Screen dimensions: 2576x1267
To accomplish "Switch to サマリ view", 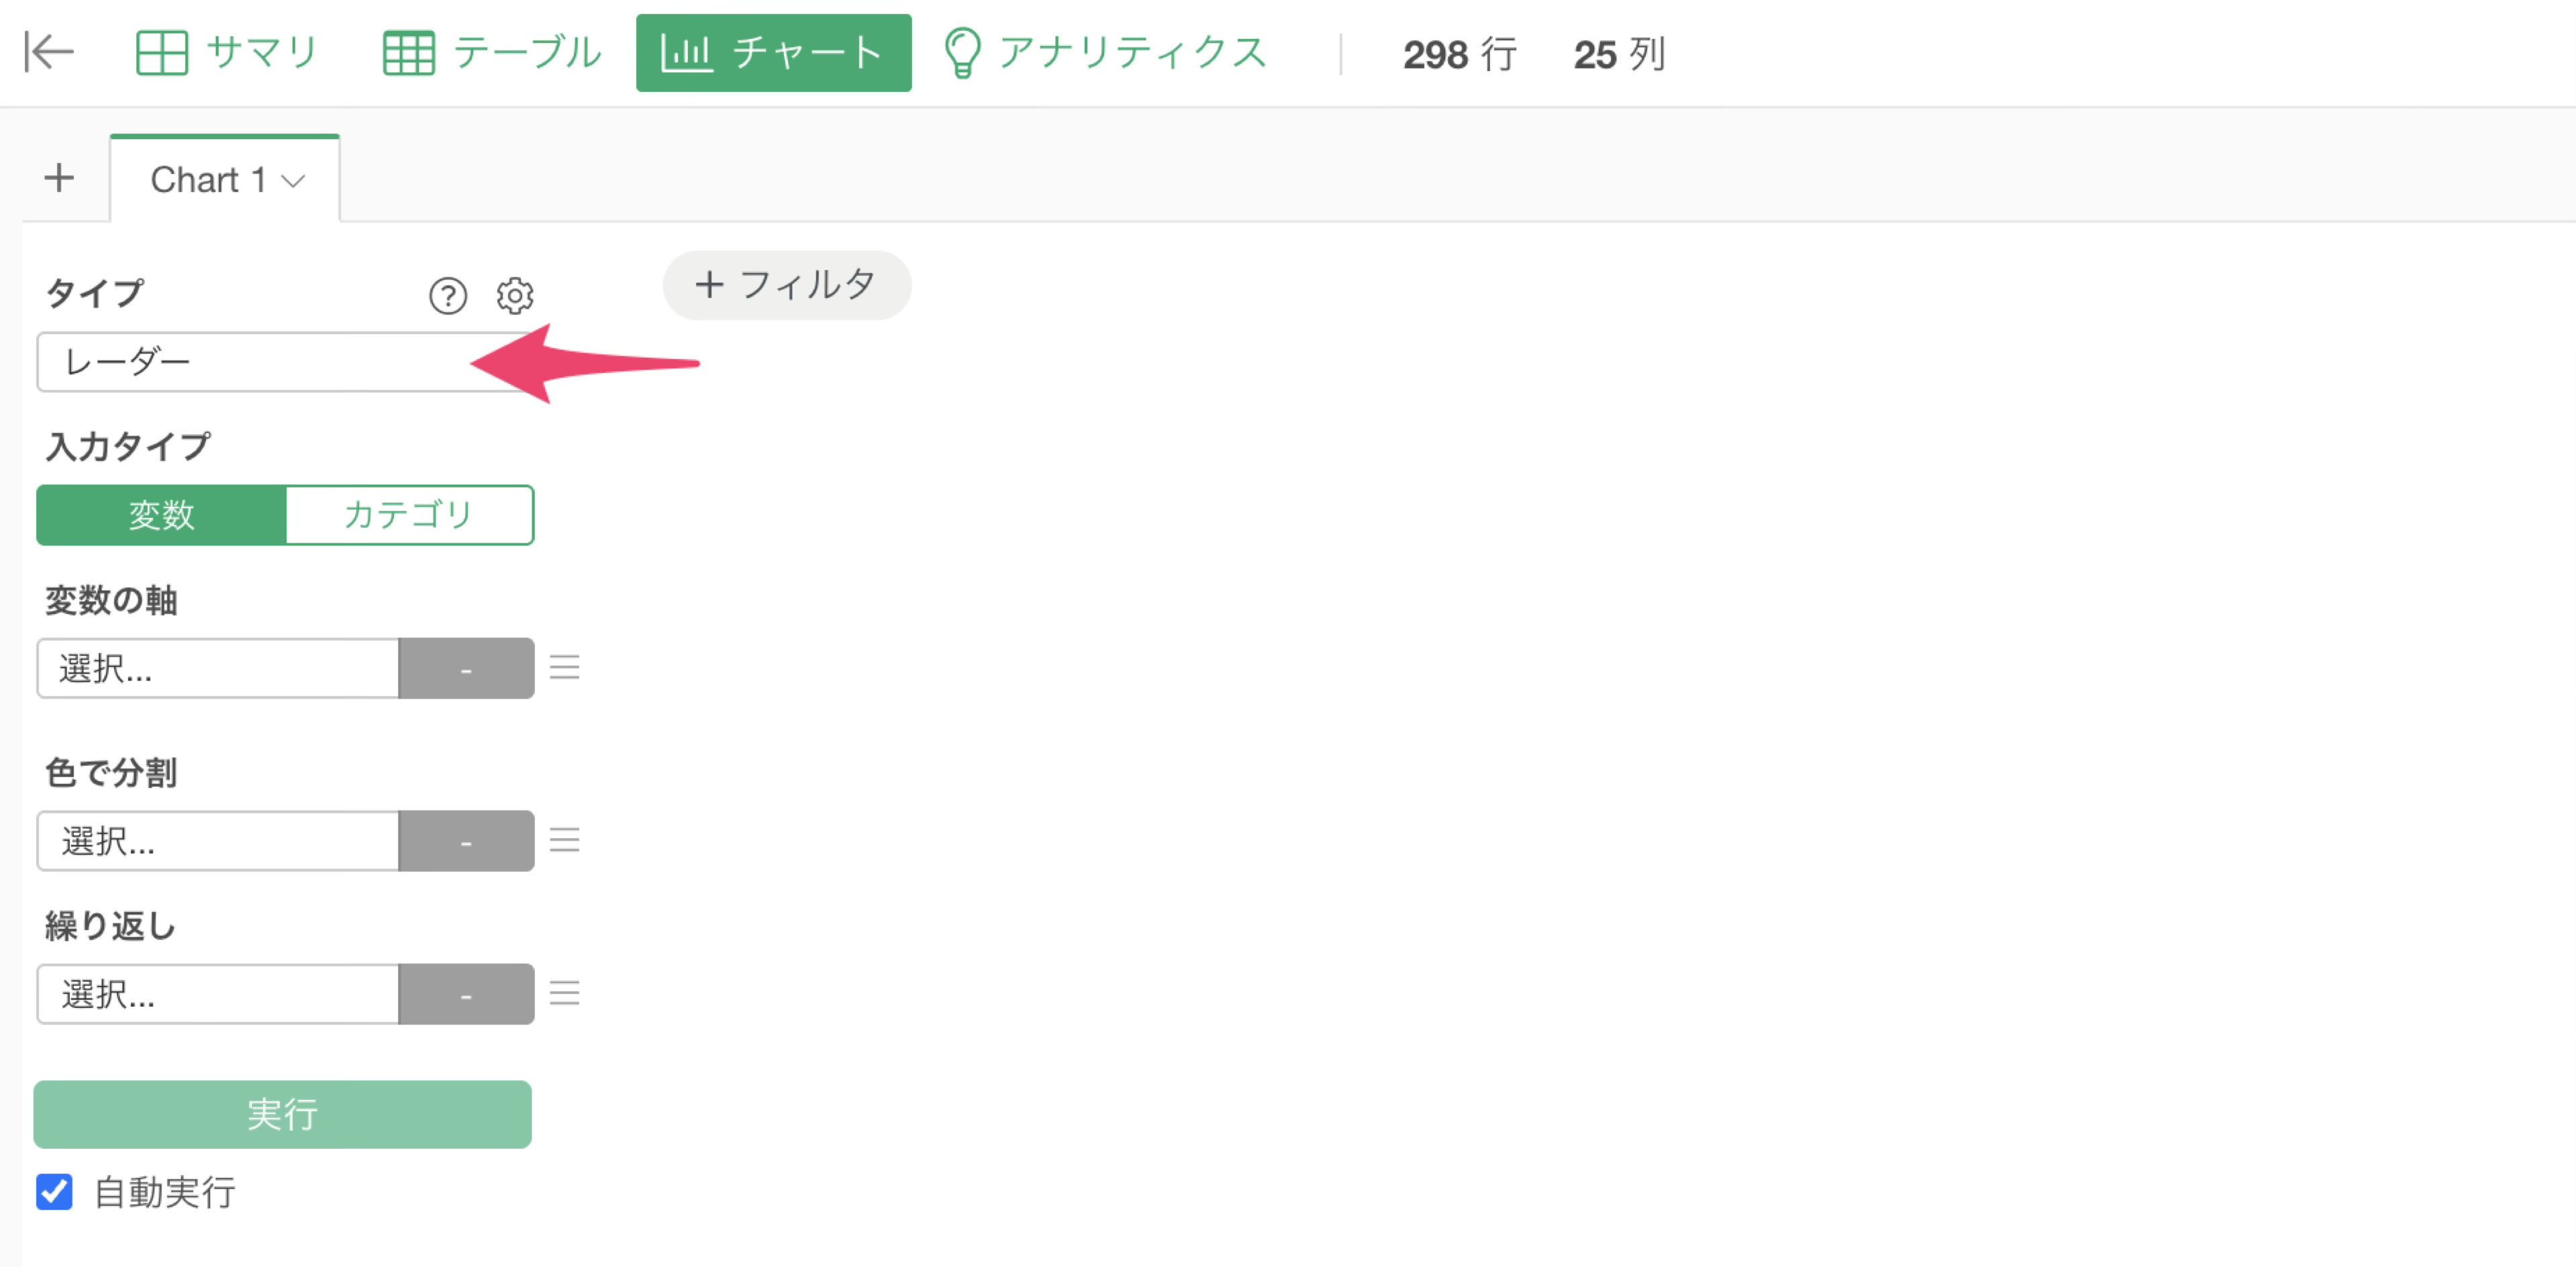I will [x=227, y=53].
